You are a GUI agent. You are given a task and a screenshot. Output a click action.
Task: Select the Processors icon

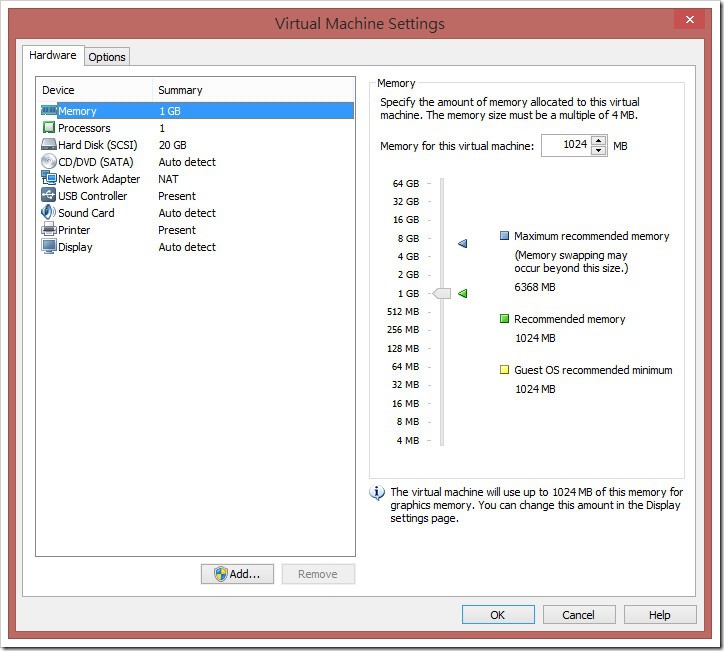click(48, 127)
